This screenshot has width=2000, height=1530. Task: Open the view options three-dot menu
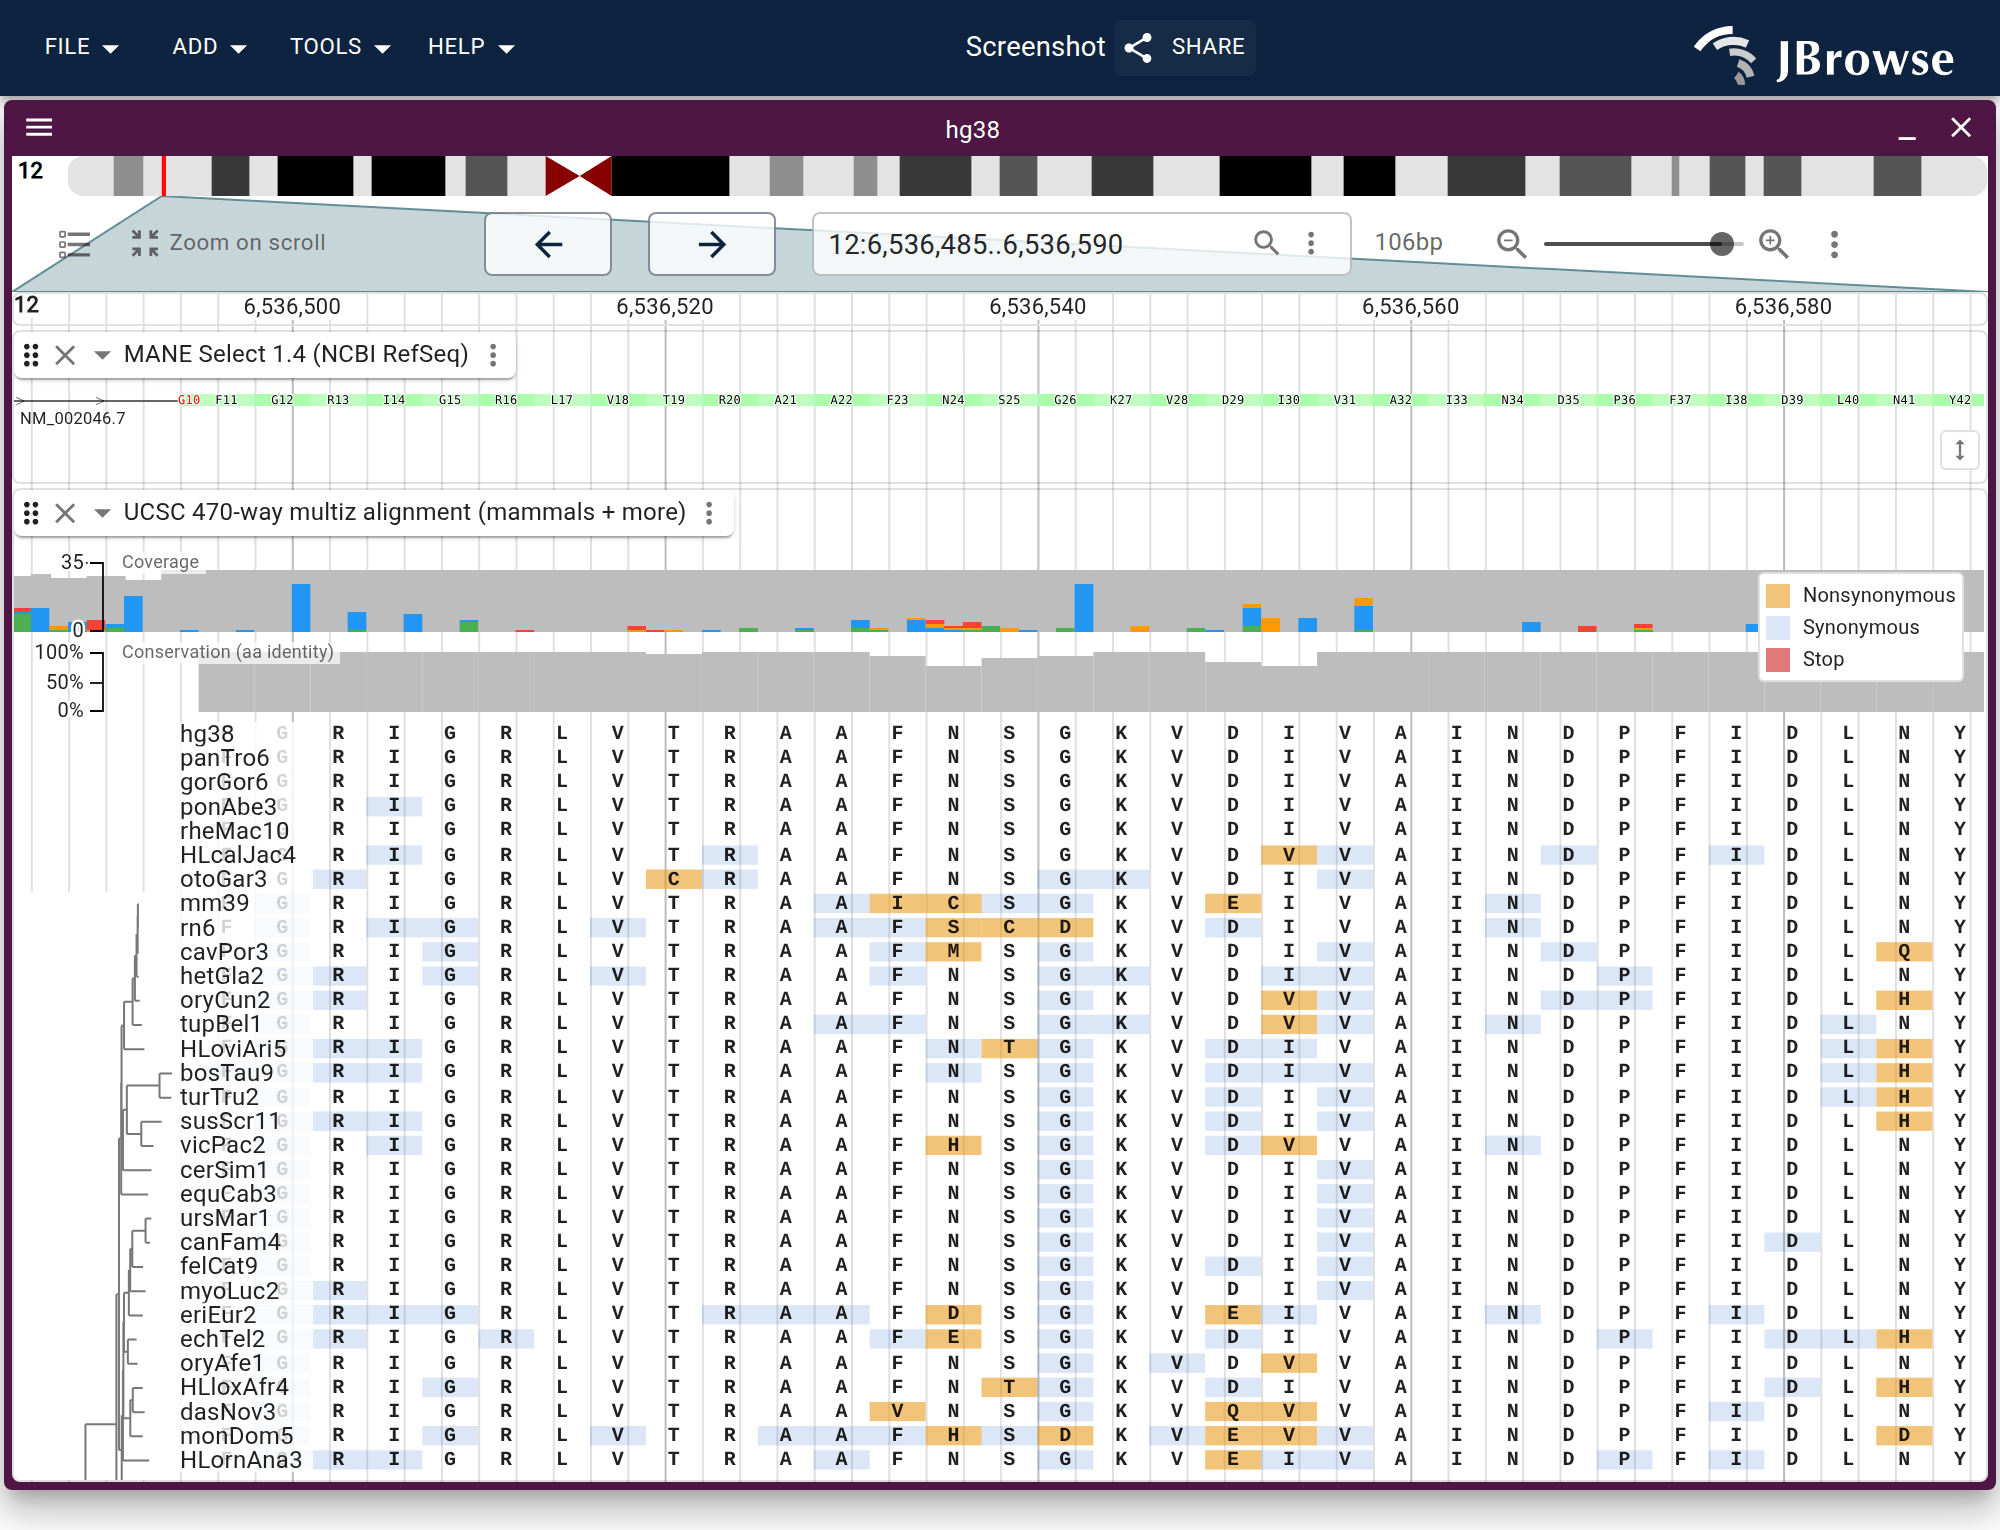point(1834,244)
